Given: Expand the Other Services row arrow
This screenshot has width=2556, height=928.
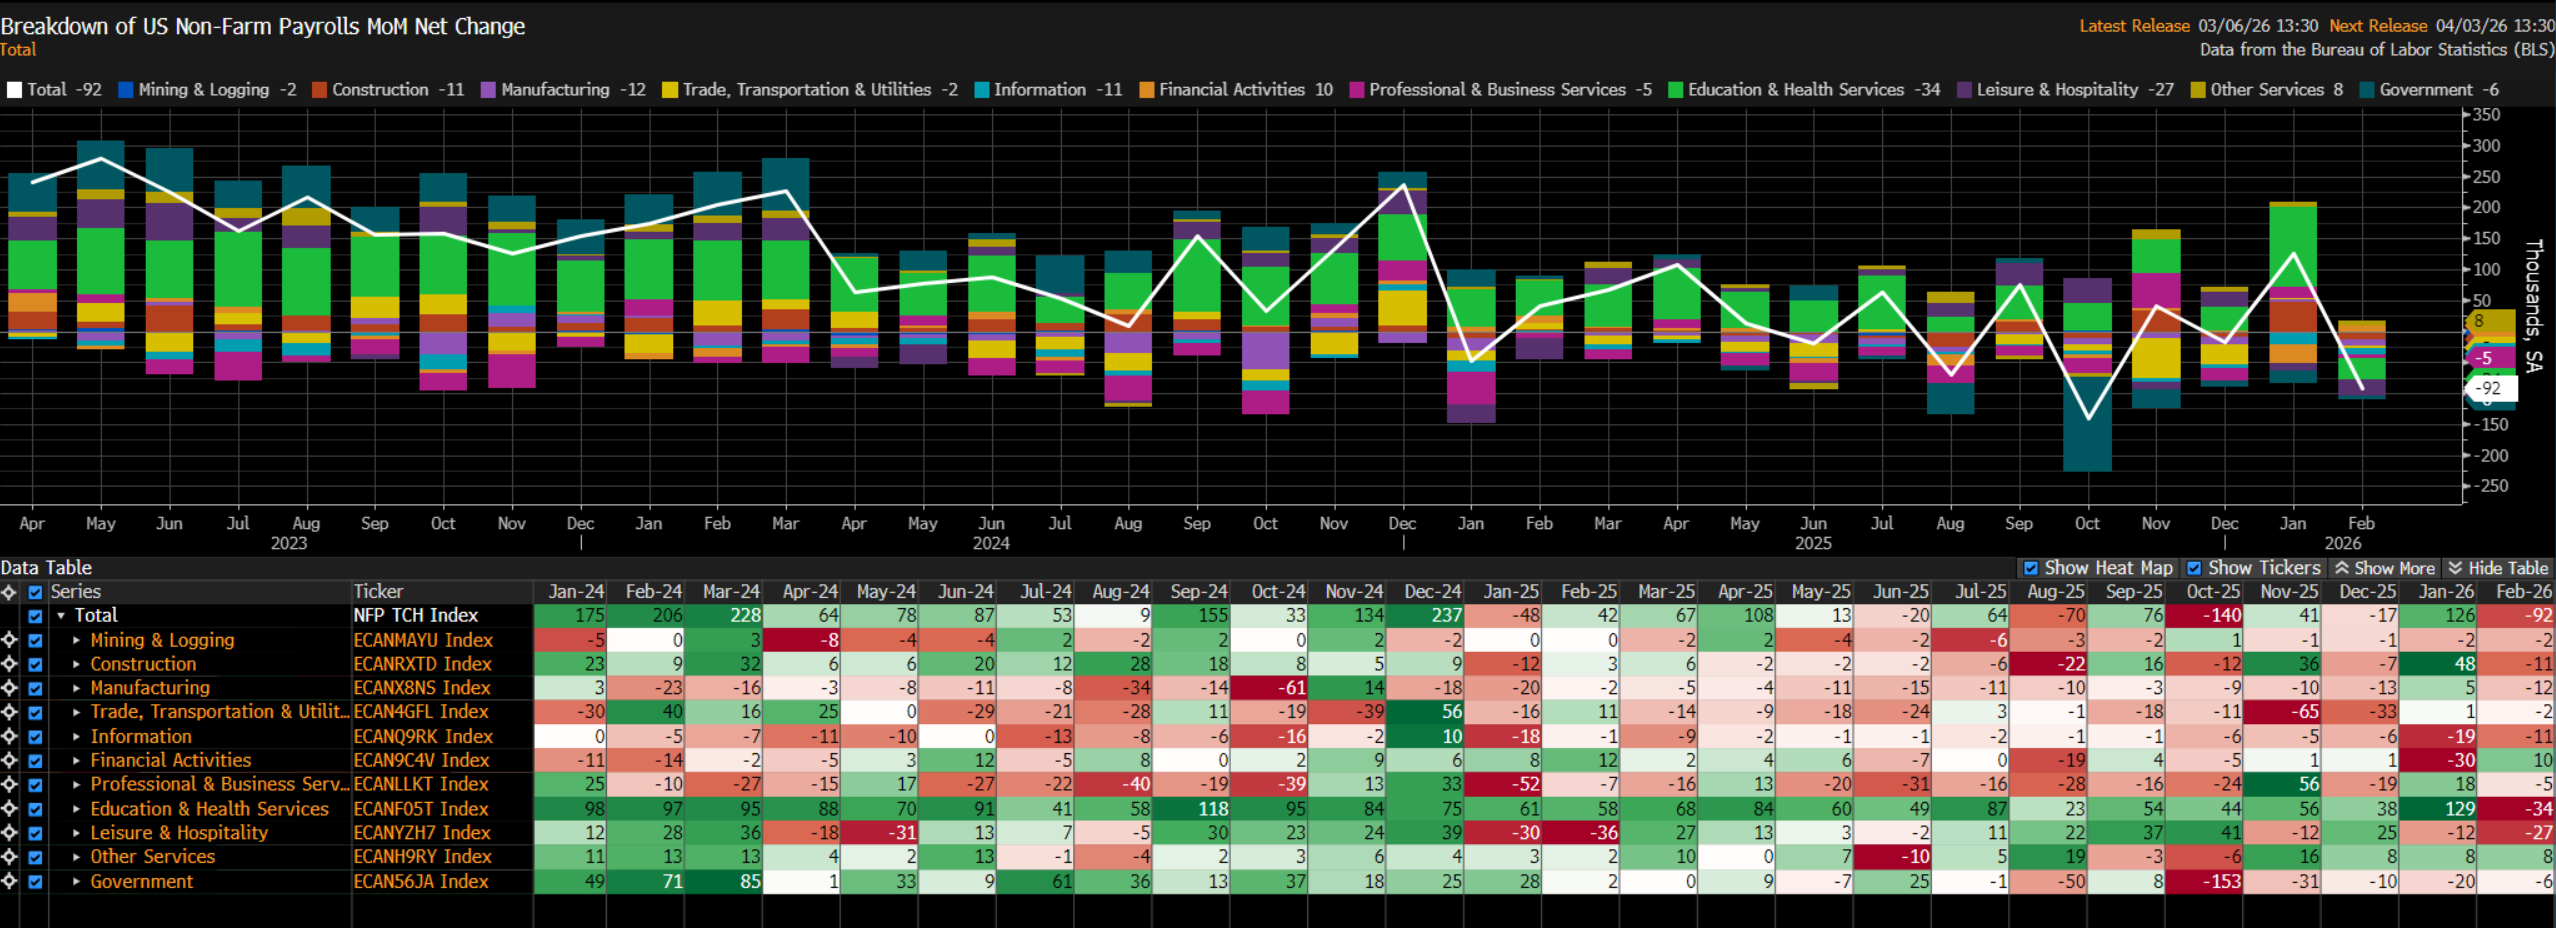Looking at the screenshot, I should tap(76, 857).
